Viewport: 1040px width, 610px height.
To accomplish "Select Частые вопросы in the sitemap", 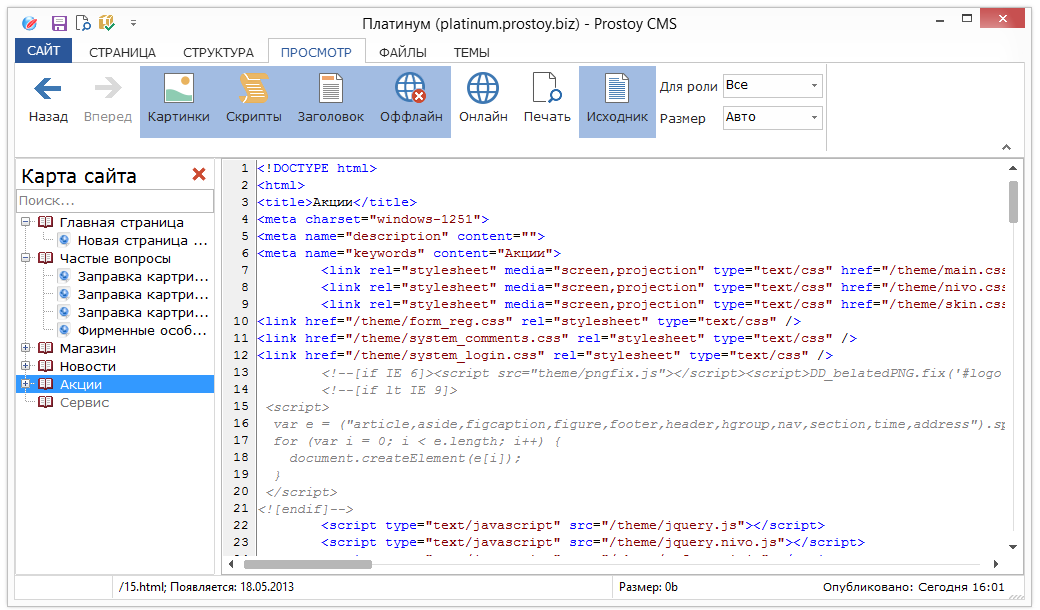I will click(115, 259).
